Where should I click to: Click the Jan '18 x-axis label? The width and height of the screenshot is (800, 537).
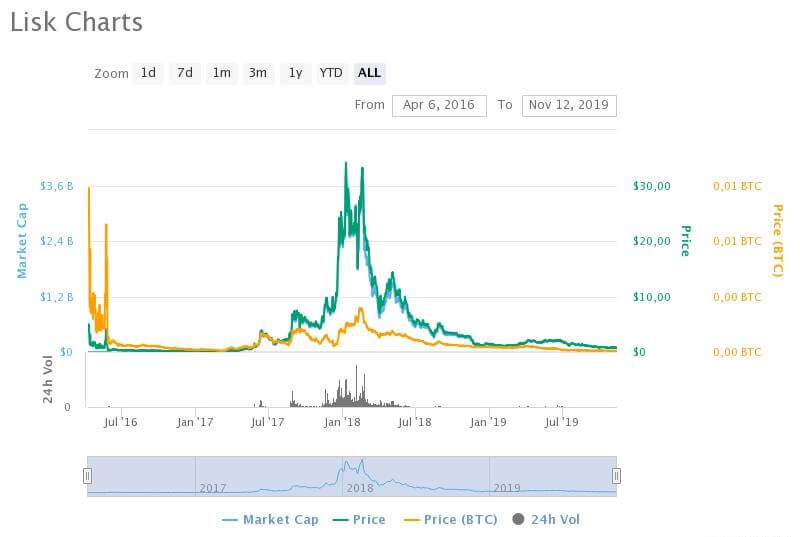coord(342,422)
